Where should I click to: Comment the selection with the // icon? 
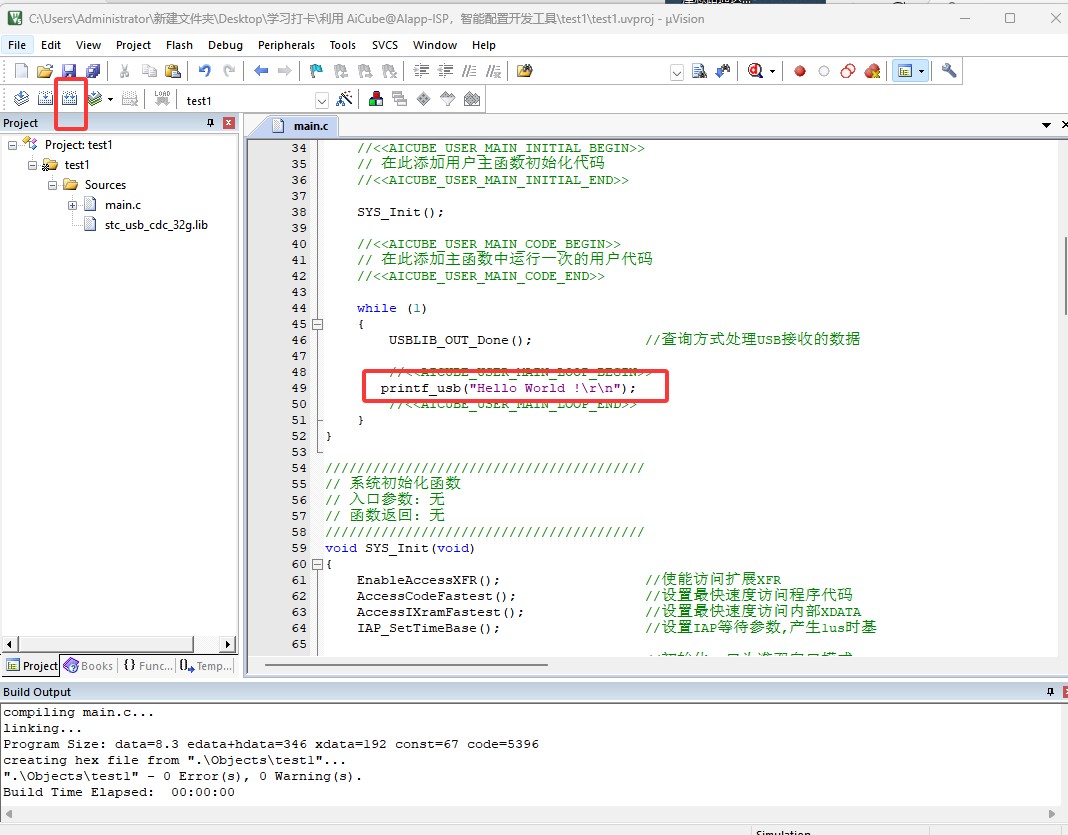pos(469,71)
